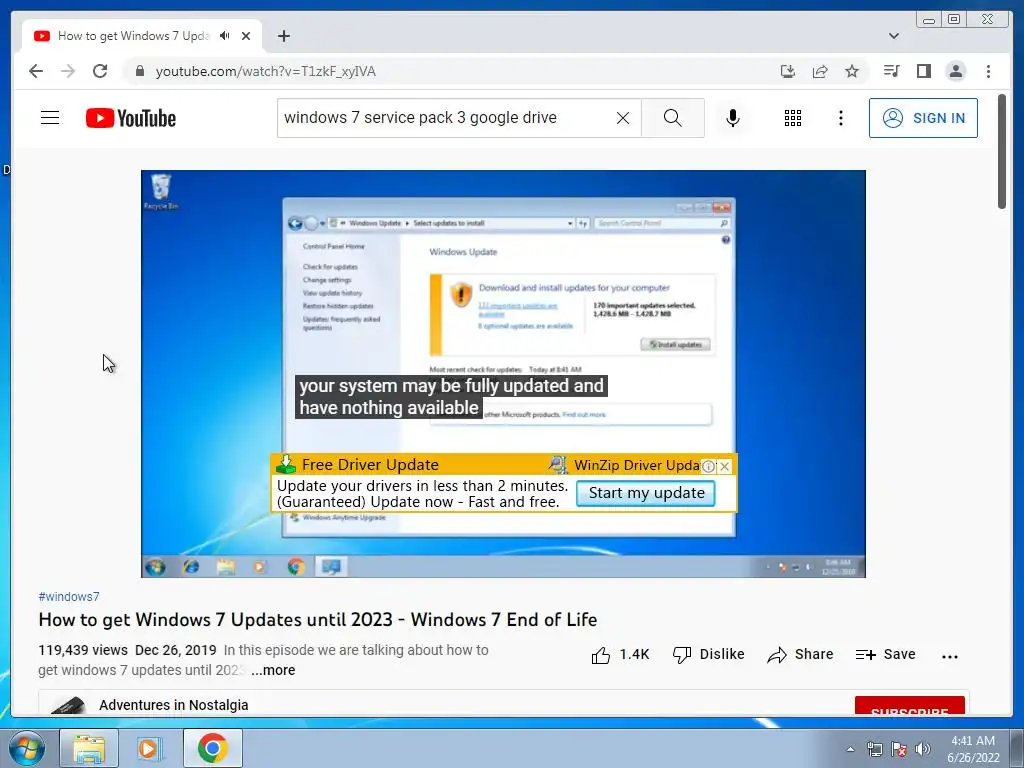Close the WinZip driver ad overlay
Viewport: 1024px width, 768px height.
[725, 466]
